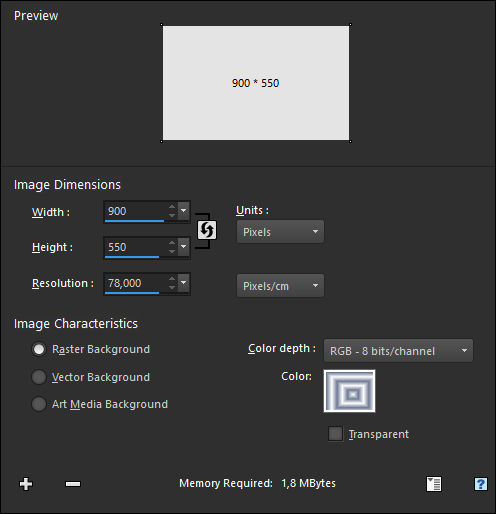
Task: Open the Width field slider dropdown arrow
Action: click(x=184, y=211)
